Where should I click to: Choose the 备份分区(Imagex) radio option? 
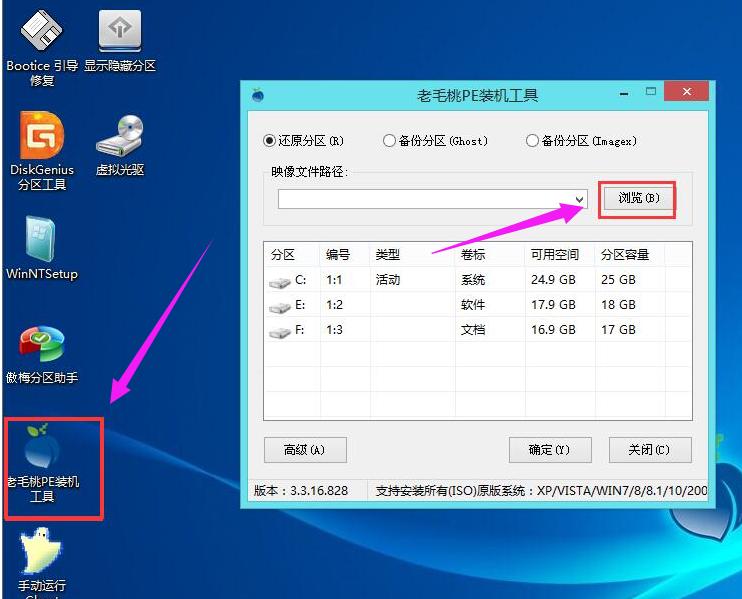532,141
